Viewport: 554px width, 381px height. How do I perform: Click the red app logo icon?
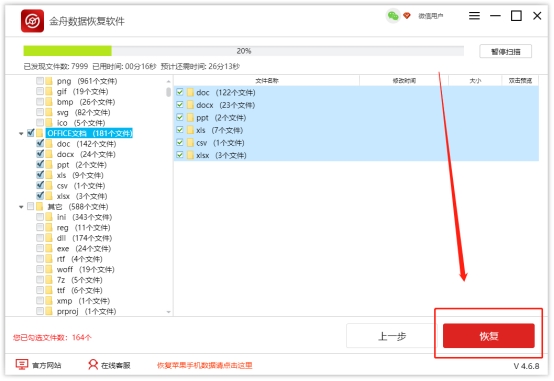click(x=33, y=21)
